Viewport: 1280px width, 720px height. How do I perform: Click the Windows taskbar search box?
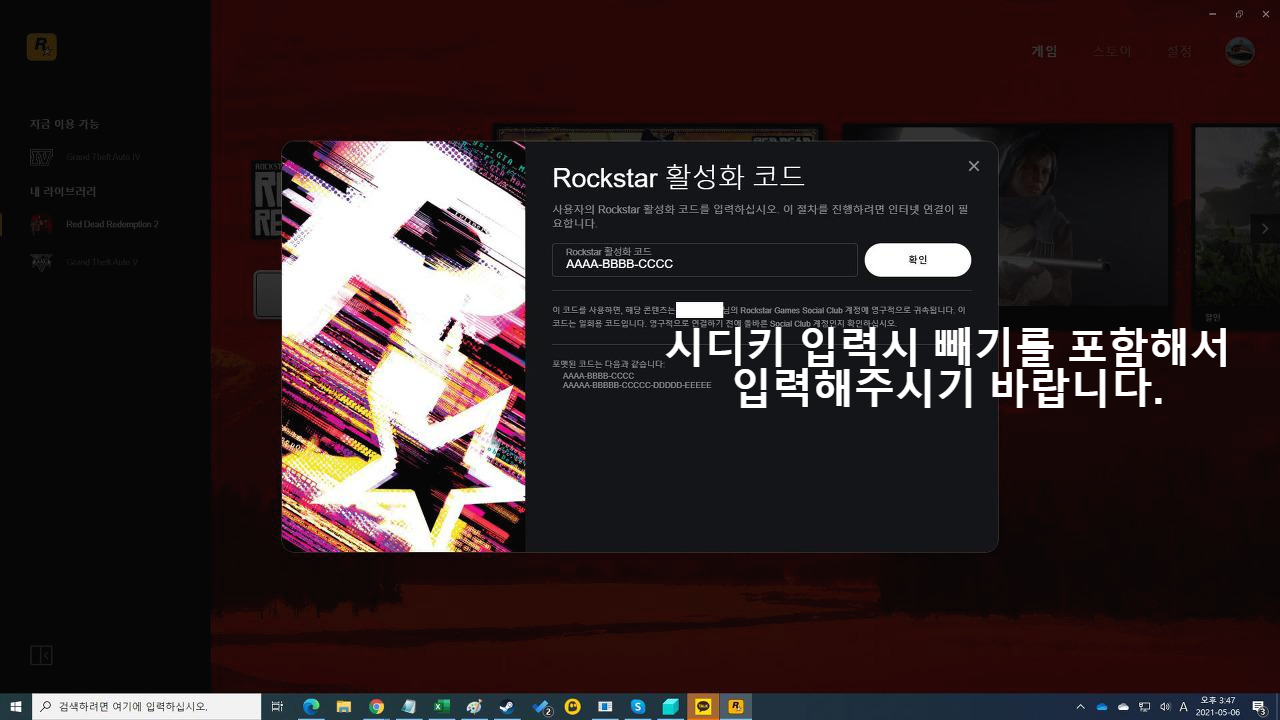coord(147,706)
